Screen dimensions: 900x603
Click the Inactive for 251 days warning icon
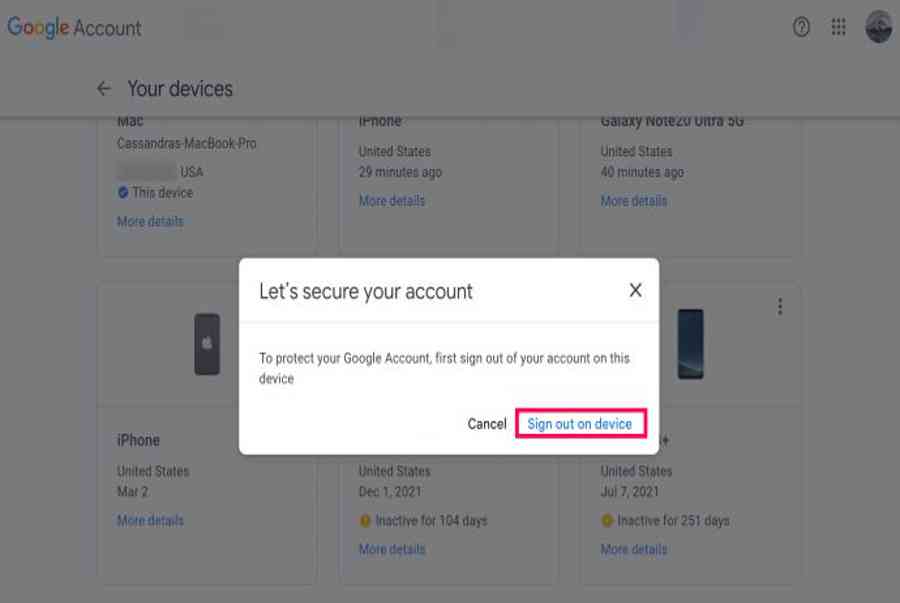(607, 521)
